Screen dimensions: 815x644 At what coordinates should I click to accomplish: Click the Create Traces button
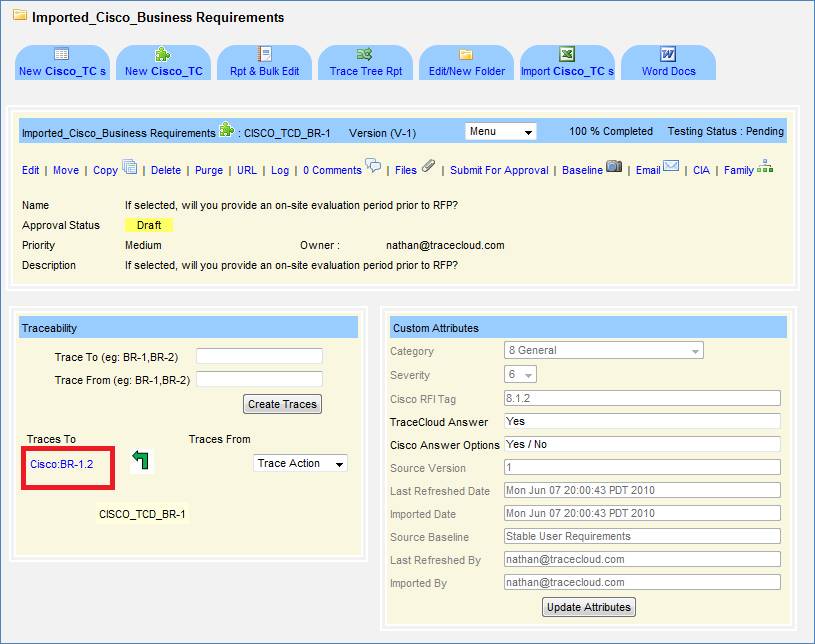click(282, 404)
